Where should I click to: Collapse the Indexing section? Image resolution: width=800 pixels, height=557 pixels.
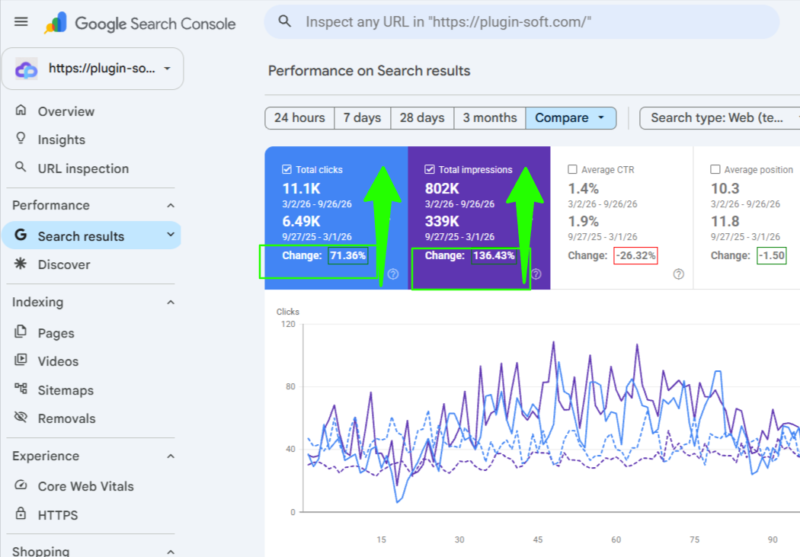point(170,302)
